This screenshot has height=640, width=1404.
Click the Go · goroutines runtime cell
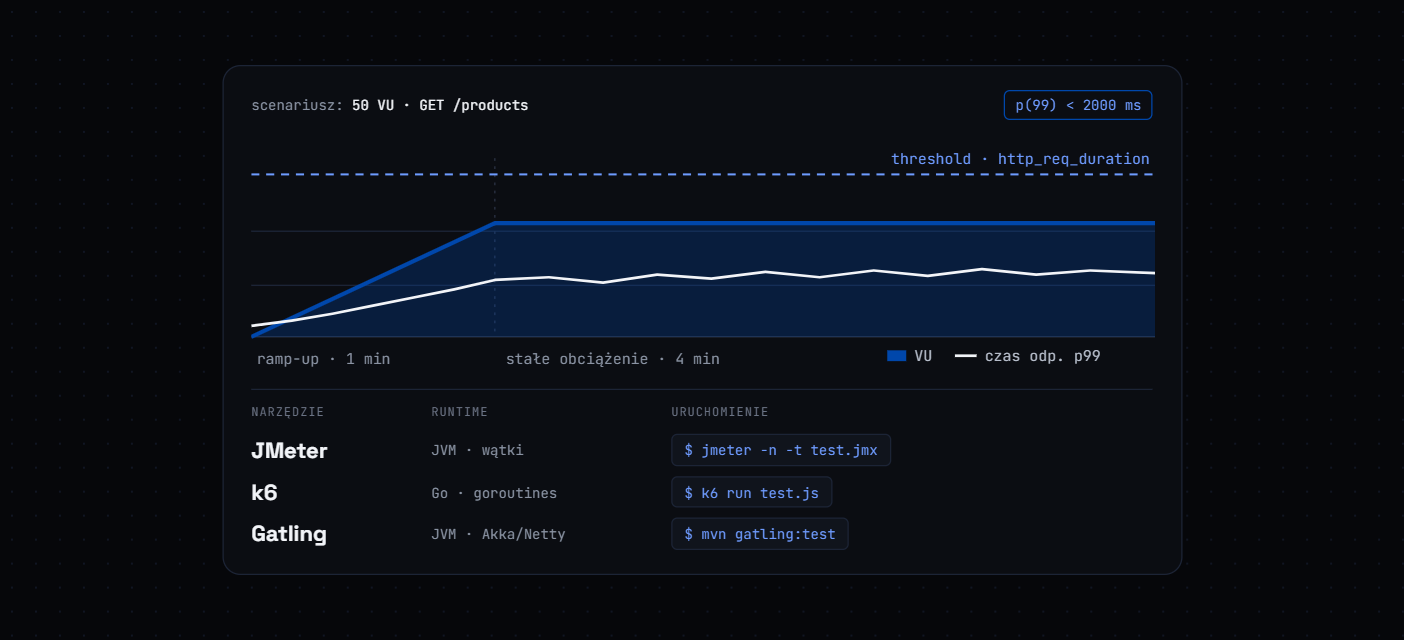(x=494, y=493)
